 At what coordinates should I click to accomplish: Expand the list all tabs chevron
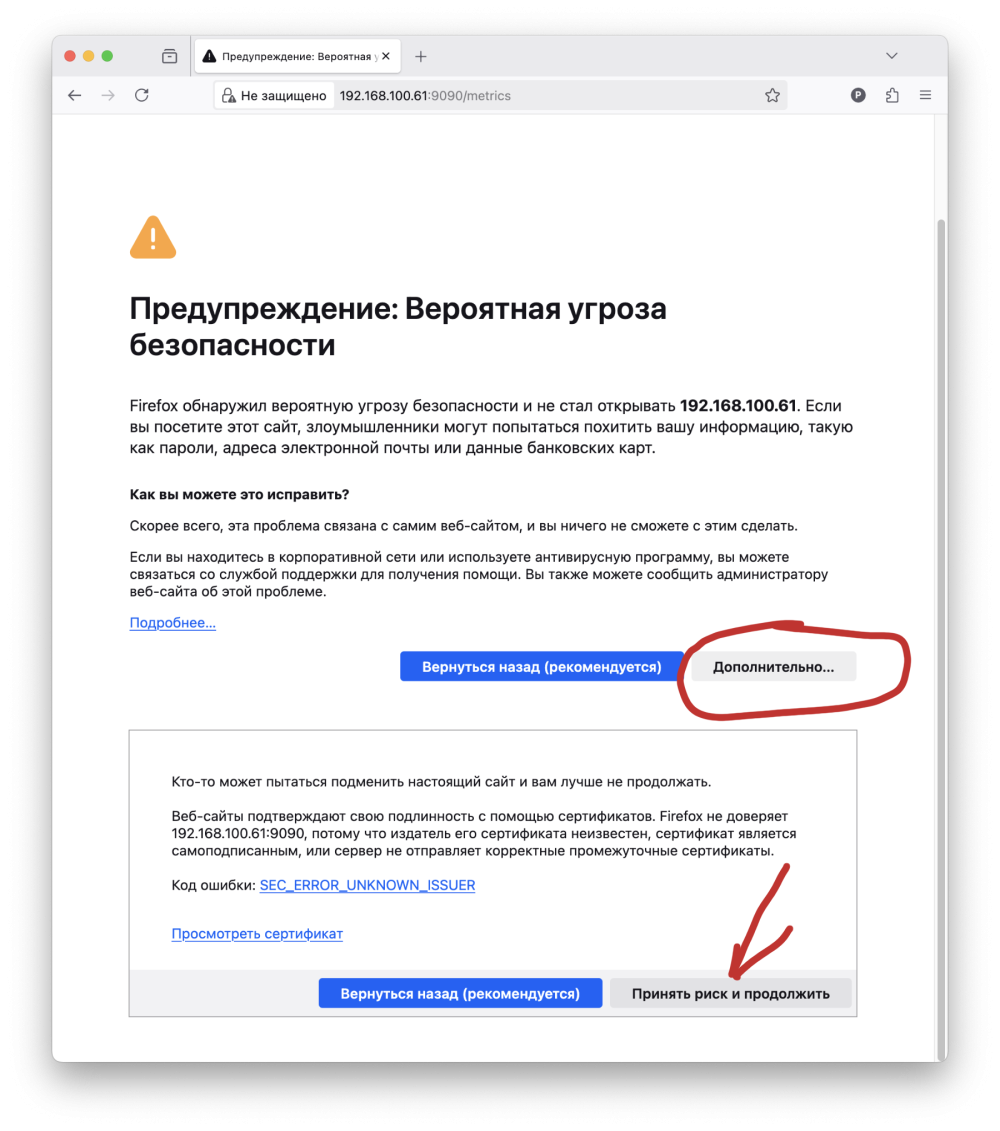892,56
